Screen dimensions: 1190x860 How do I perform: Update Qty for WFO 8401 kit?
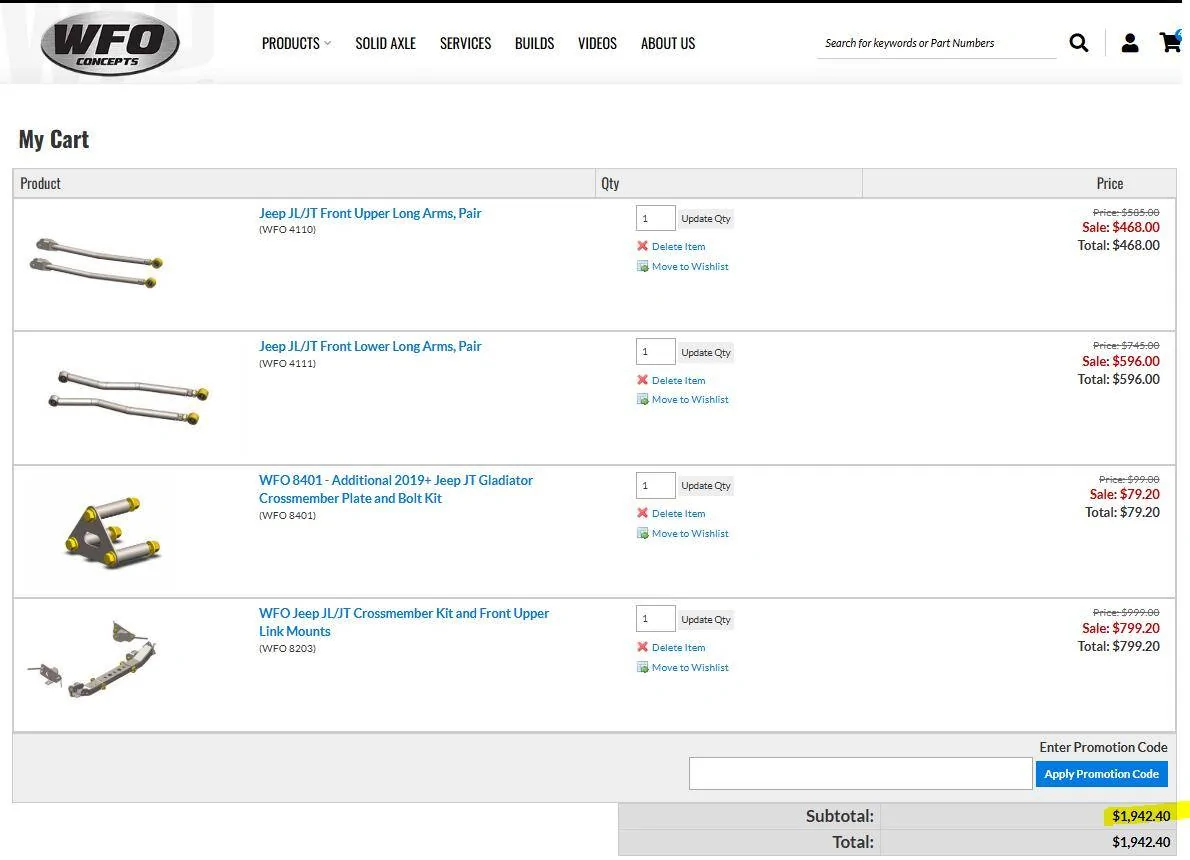tap(706, 486)
